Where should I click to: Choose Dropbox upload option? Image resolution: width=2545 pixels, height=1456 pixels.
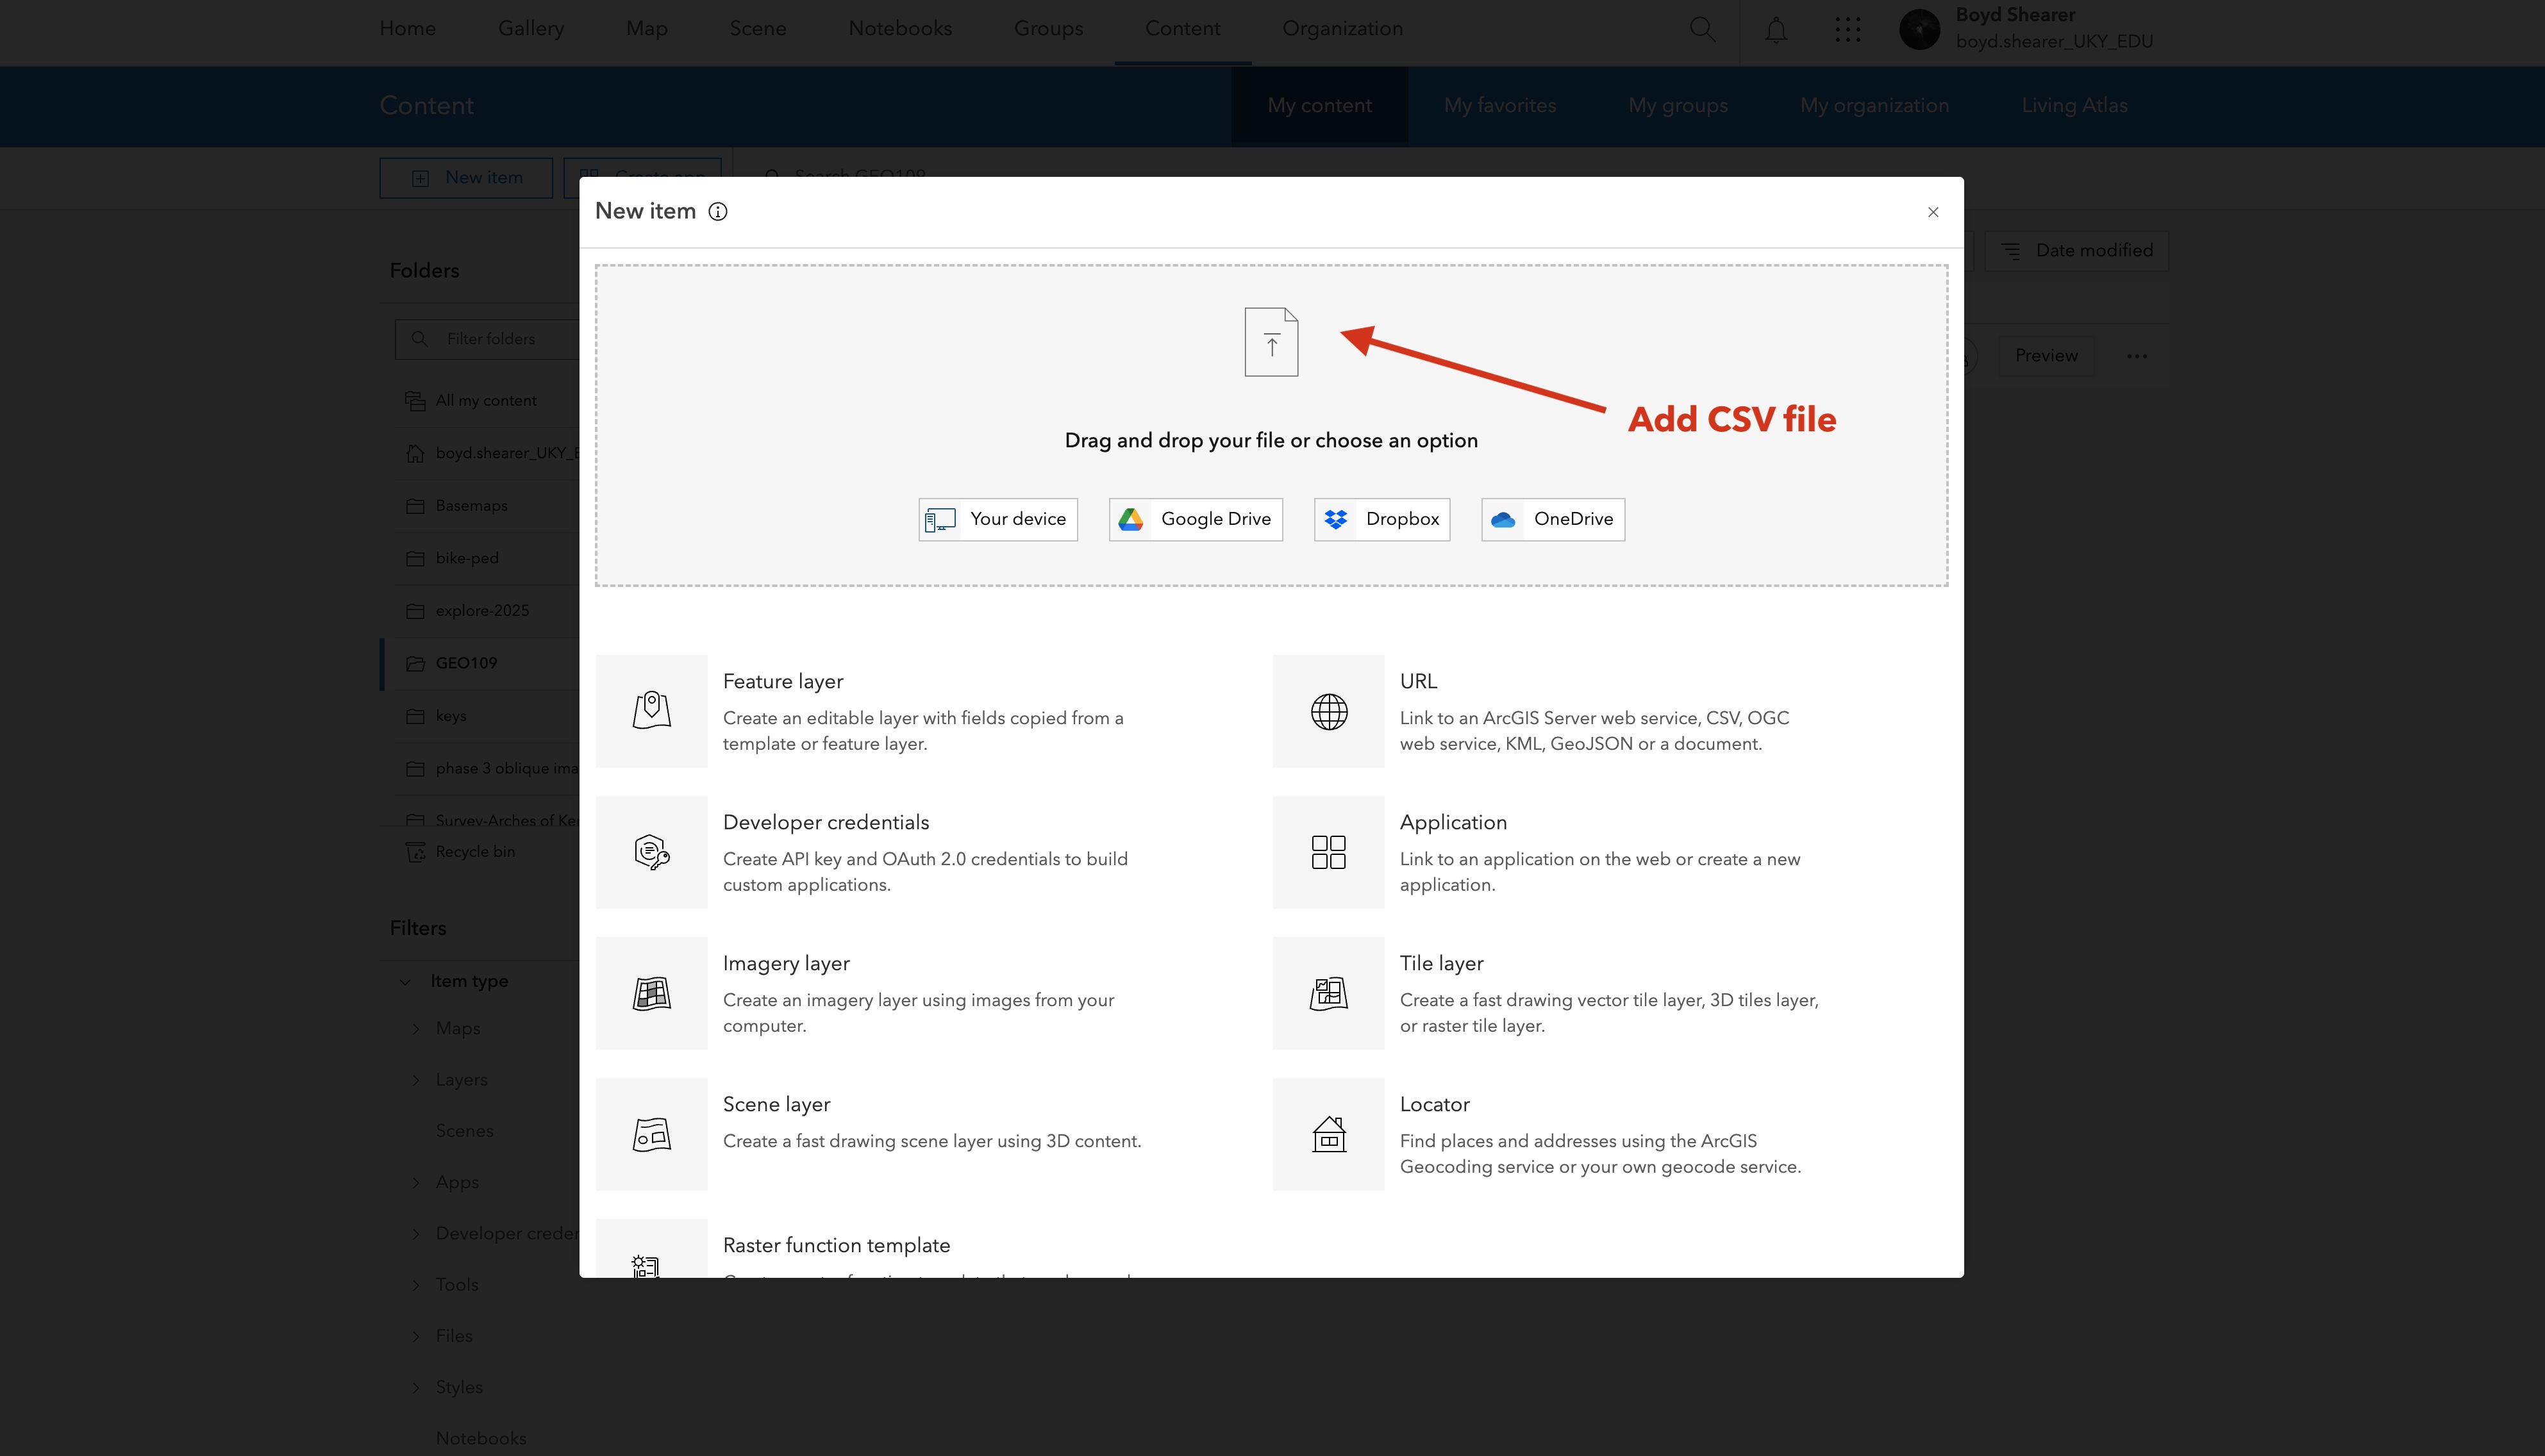(1382, 519)
